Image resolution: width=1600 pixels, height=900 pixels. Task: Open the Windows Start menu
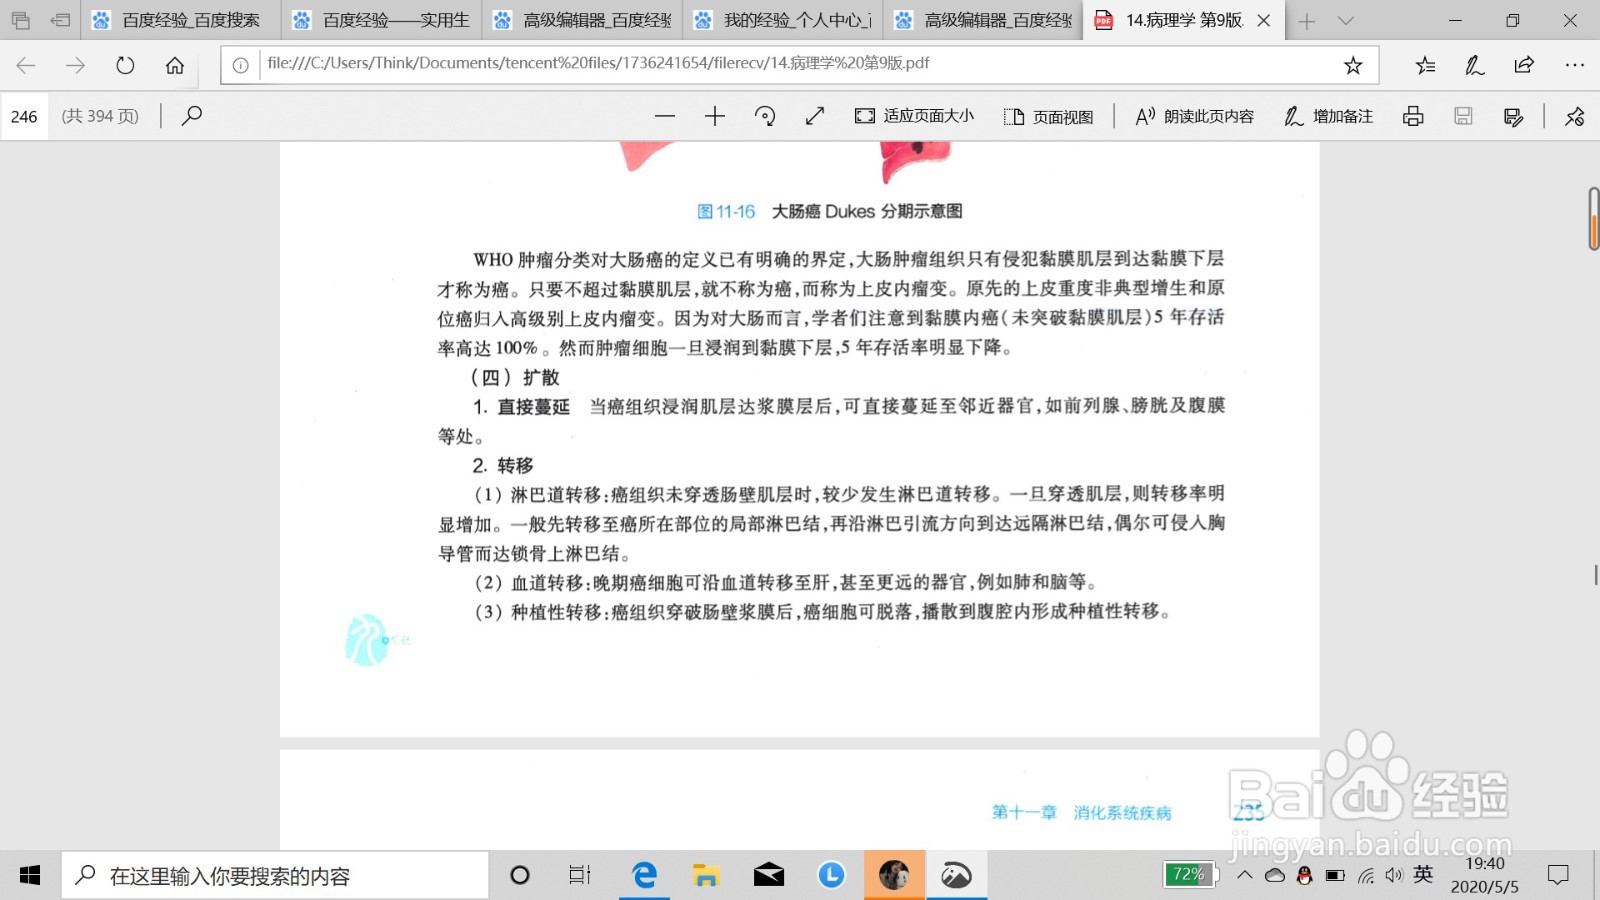(x=30, y=876)
